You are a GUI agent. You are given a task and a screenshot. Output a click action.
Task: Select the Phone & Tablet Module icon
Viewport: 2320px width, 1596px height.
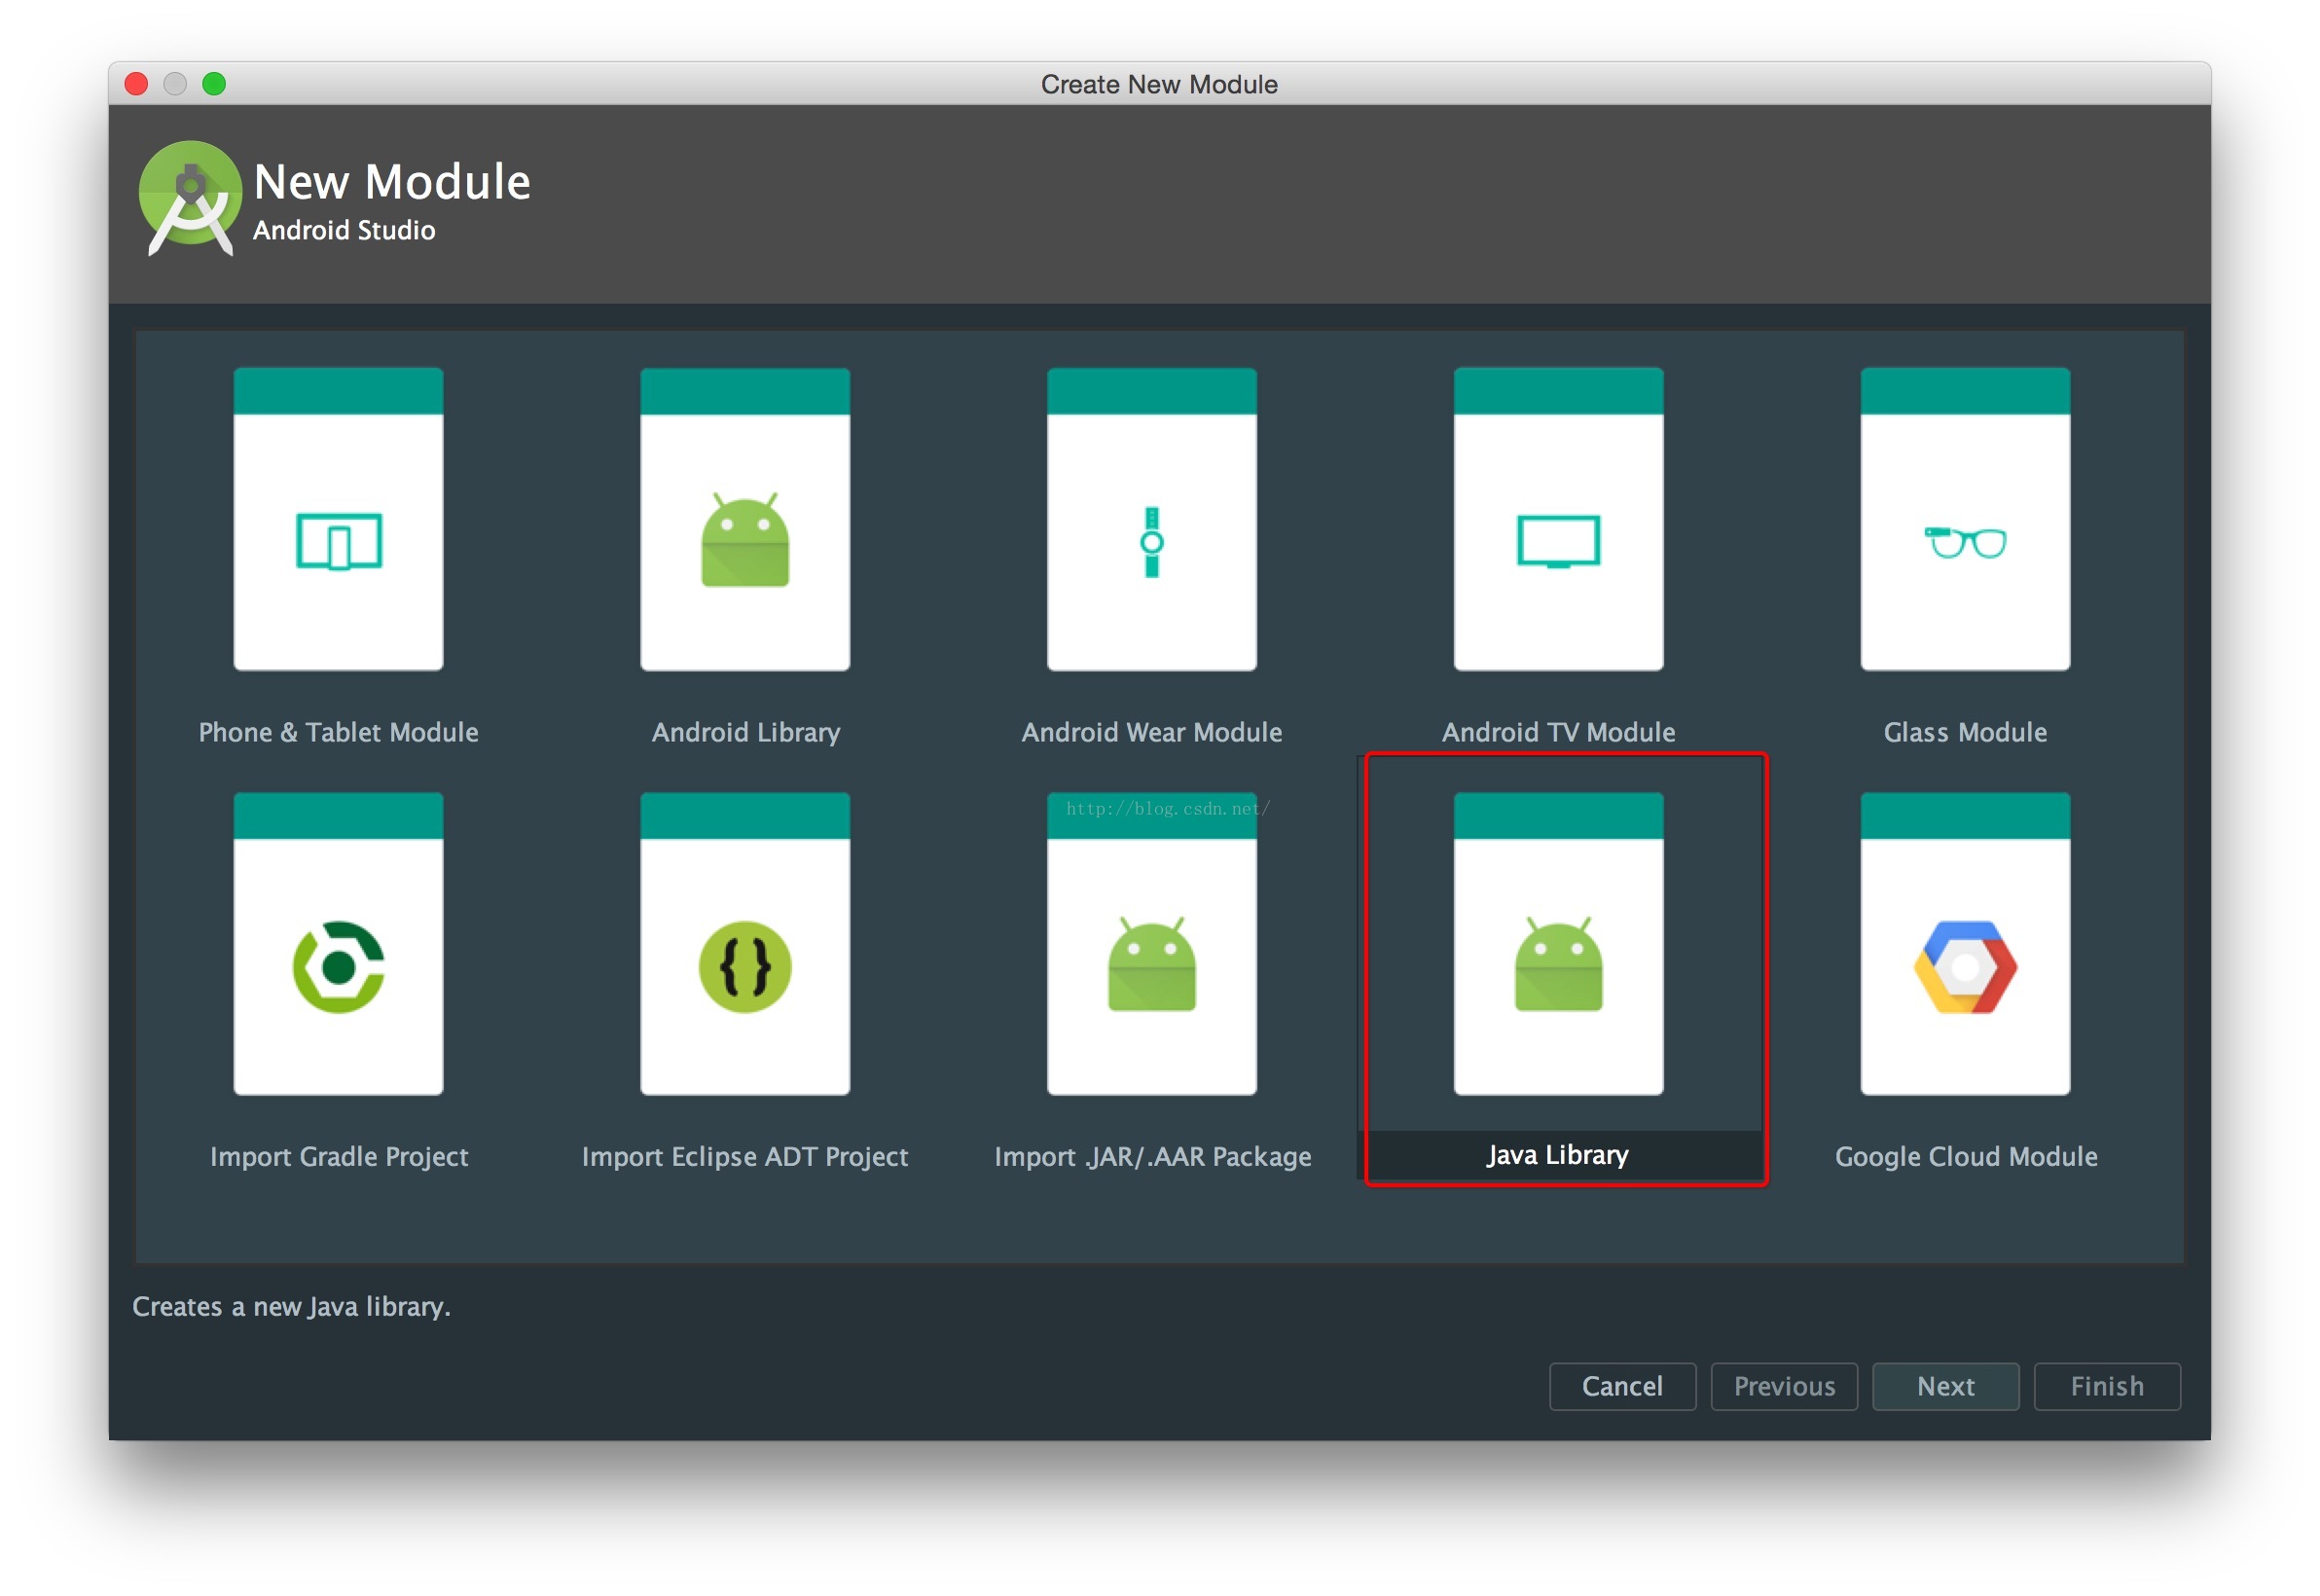point(338,541)
